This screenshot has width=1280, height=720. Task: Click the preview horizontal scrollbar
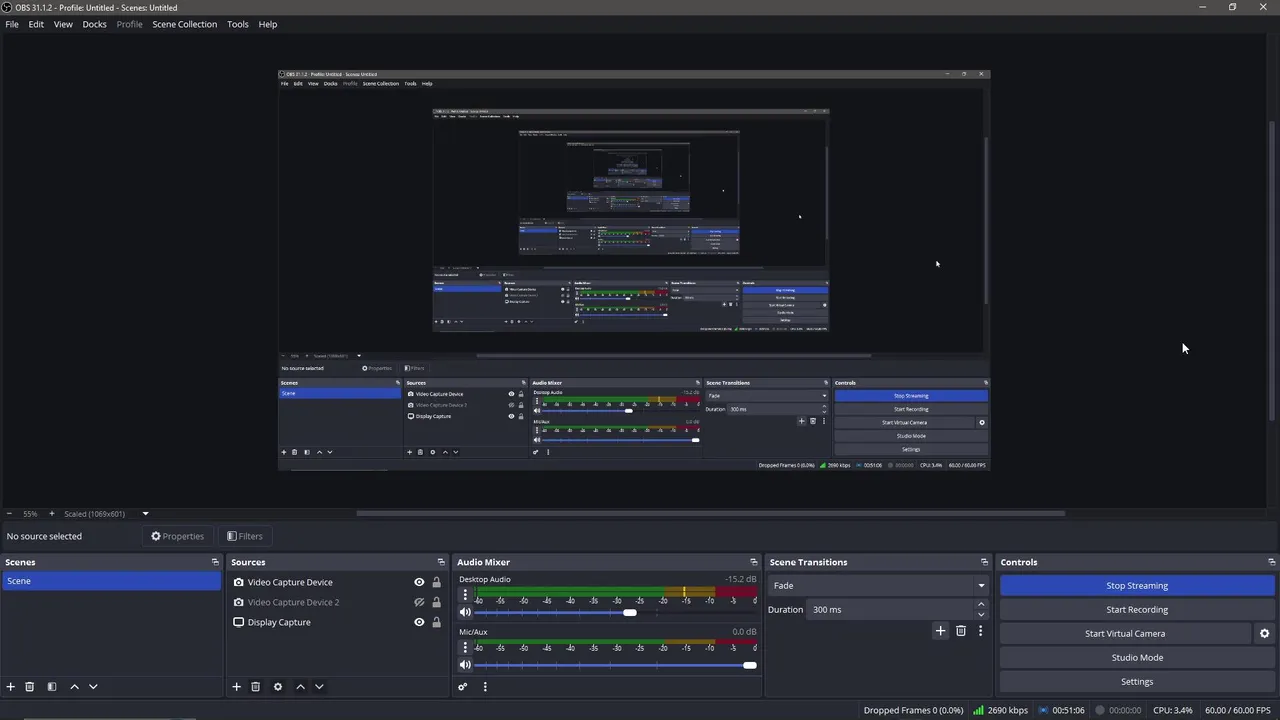710,514
